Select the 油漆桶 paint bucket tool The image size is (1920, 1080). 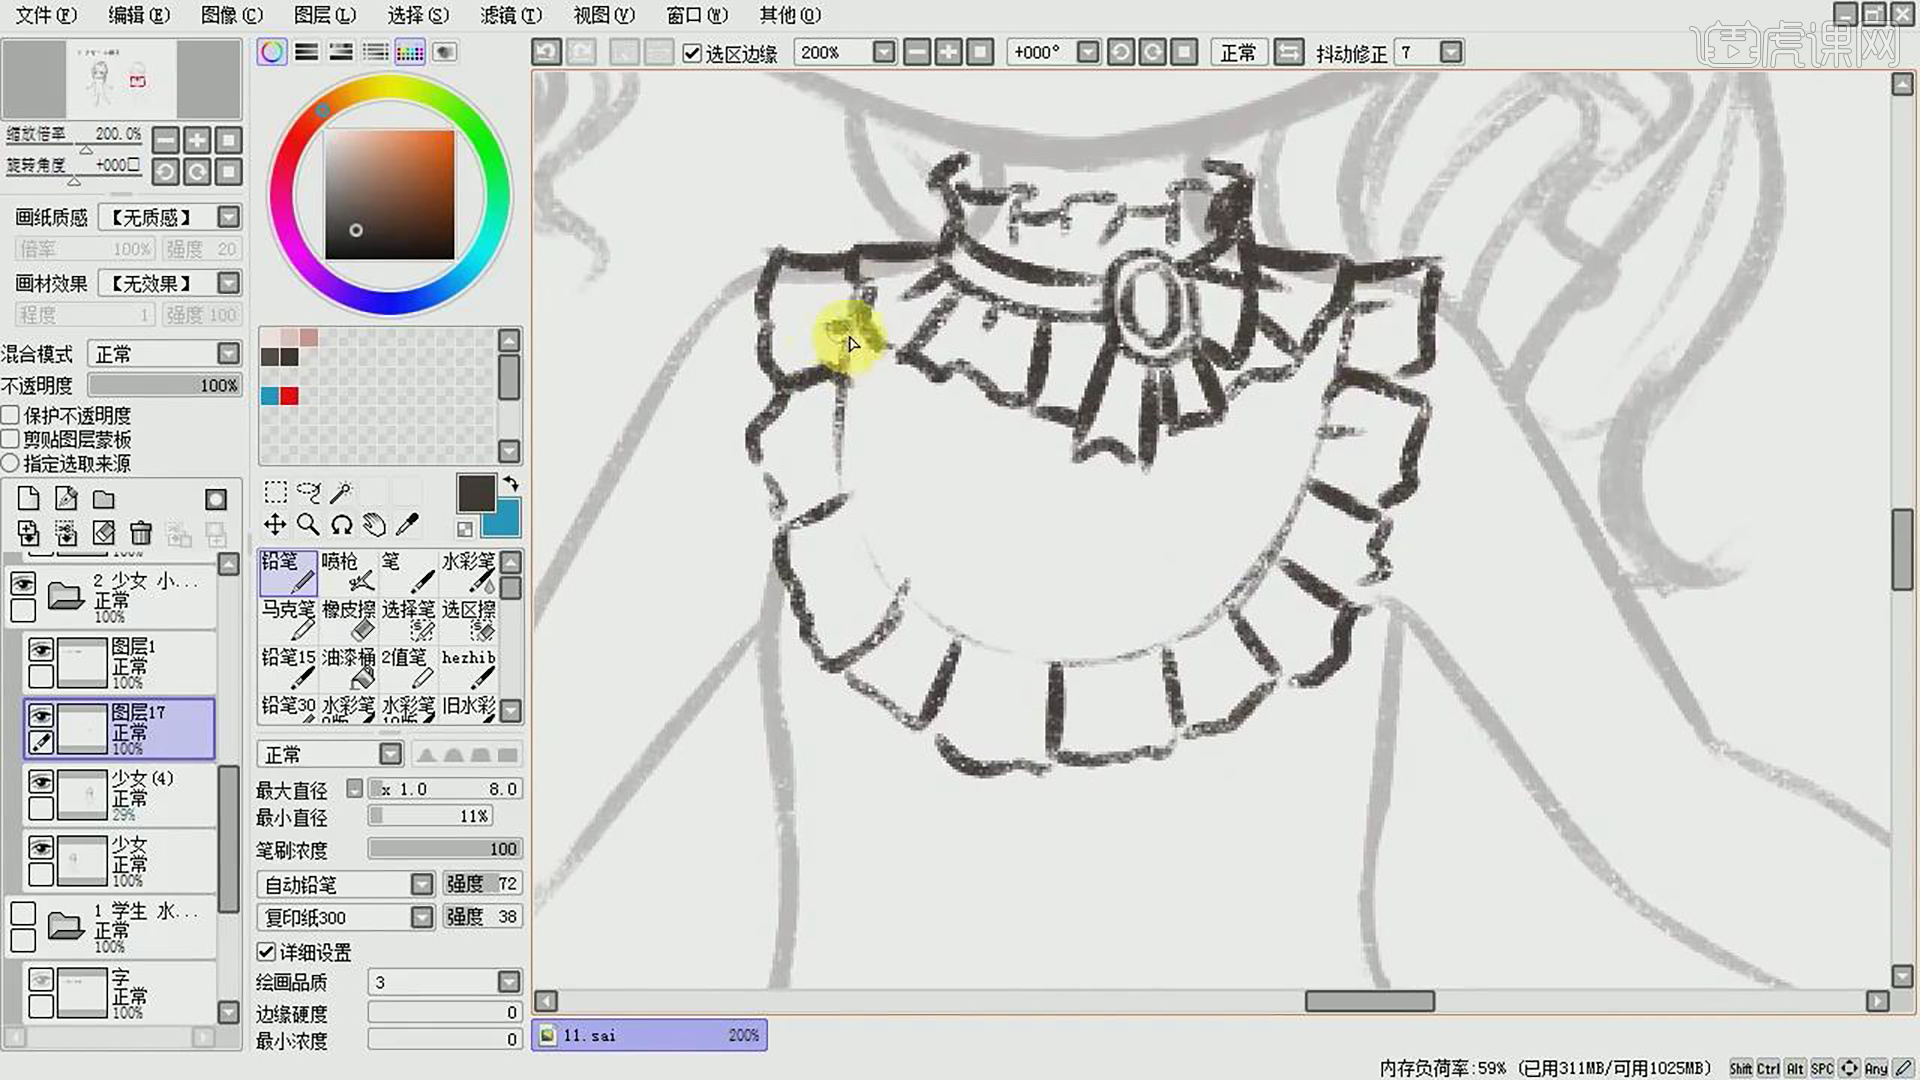[x=348, y=668]
